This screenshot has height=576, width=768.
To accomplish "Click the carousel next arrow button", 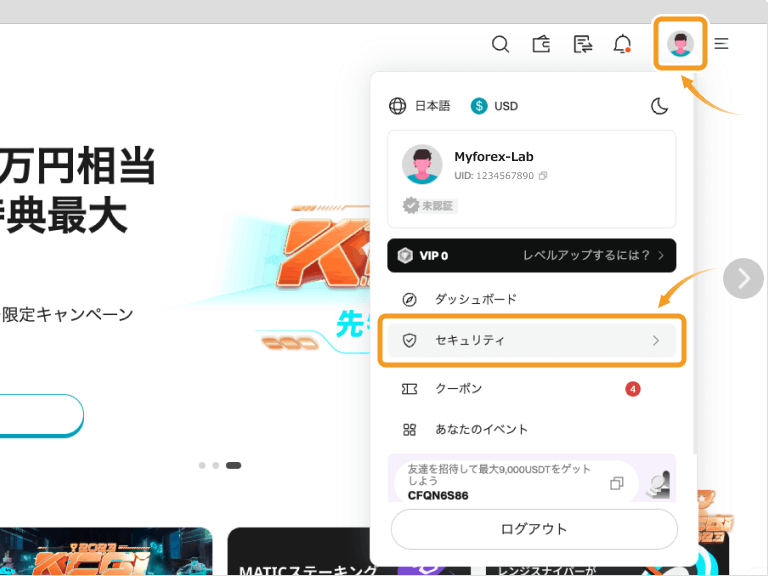I will click(x=743, y=279).
